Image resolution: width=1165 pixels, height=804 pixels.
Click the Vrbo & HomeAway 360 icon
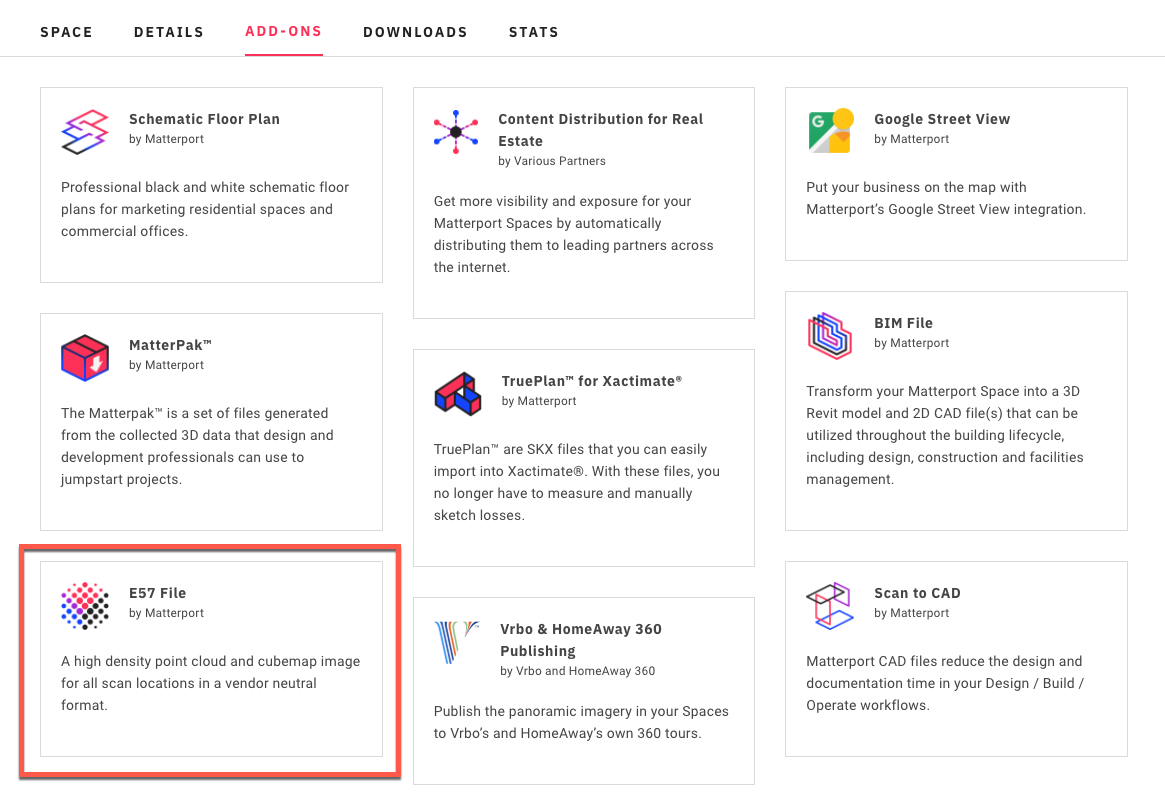click(x=457, y=642)
